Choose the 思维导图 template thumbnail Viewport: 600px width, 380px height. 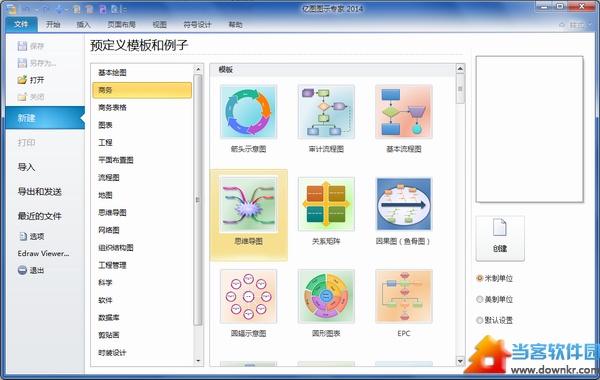point(248,204)
